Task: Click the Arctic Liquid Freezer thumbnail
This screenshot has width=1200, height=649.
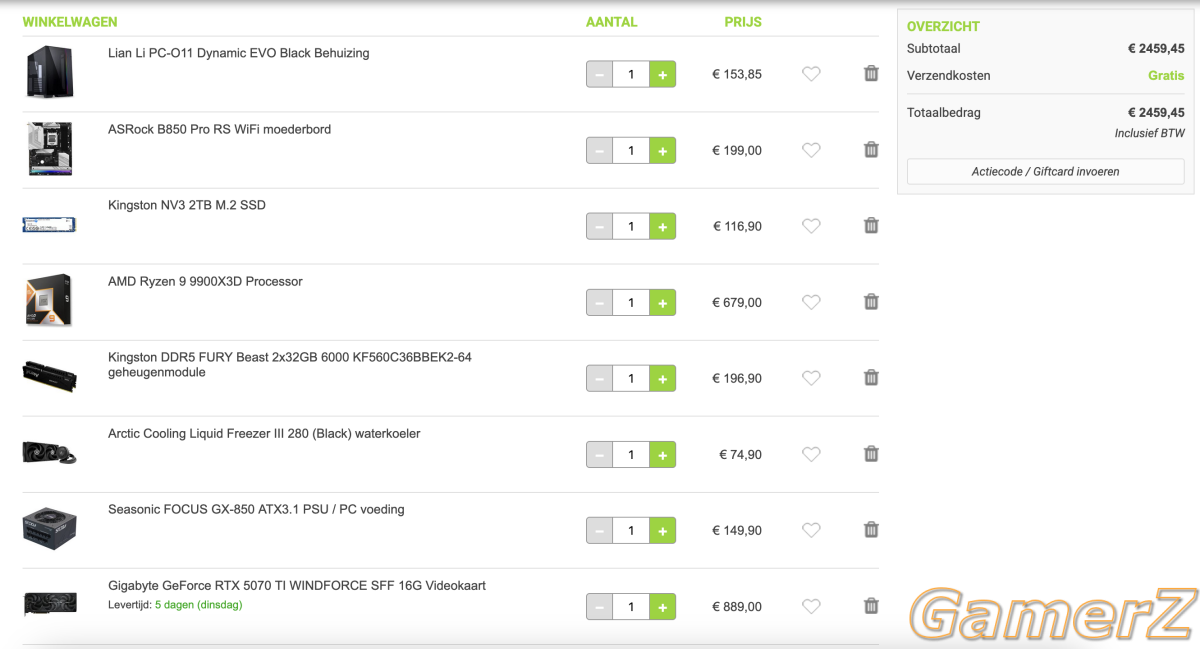Action: point(49,452)
